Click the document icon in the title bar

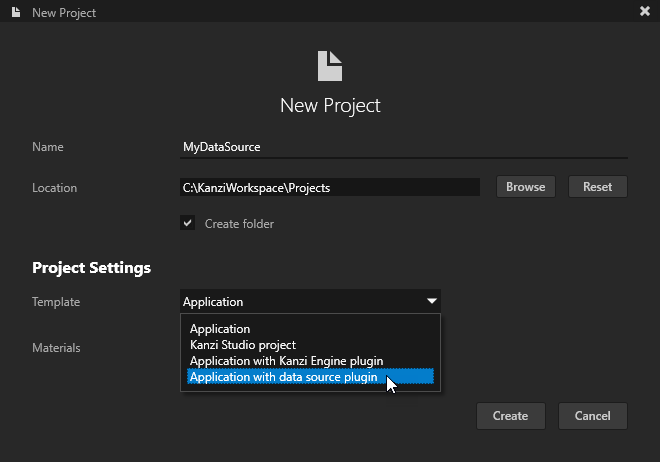click(15, 12)
